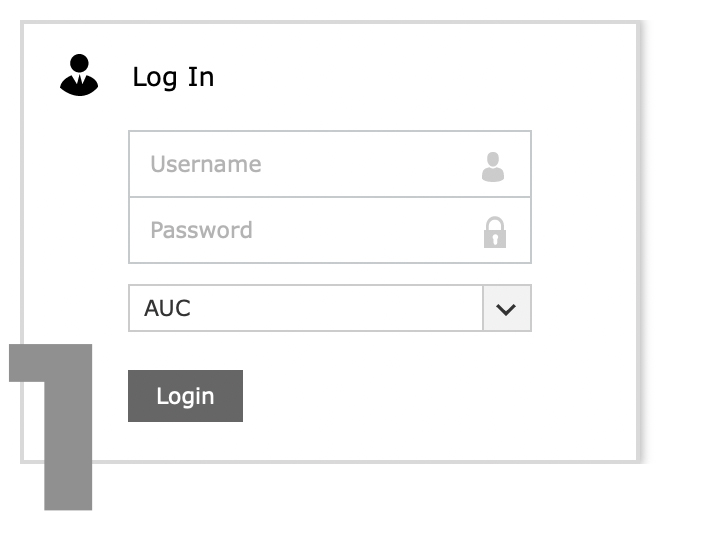Click the down chevron arrow icon

506,309
